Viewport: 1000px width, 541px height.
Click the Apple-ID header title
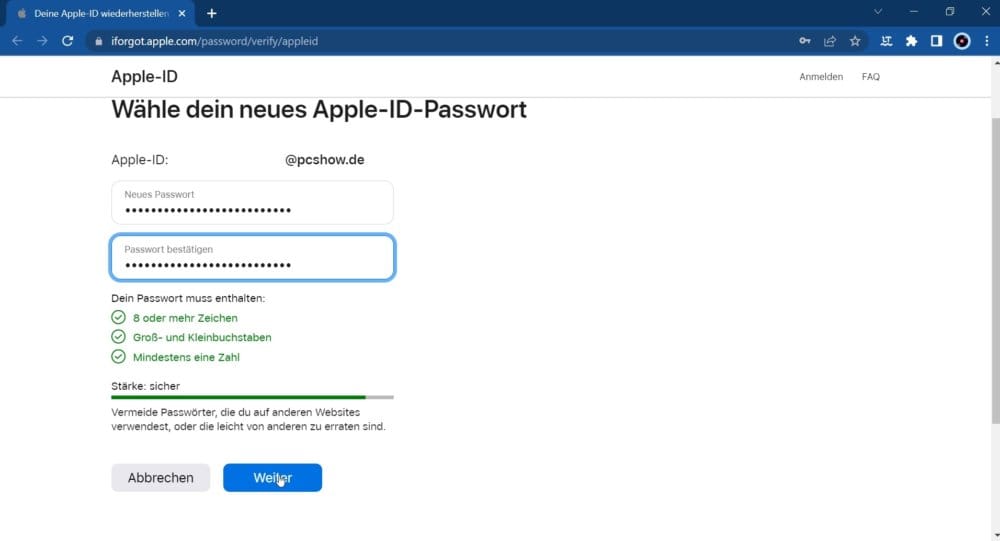[x=144, y=77]
